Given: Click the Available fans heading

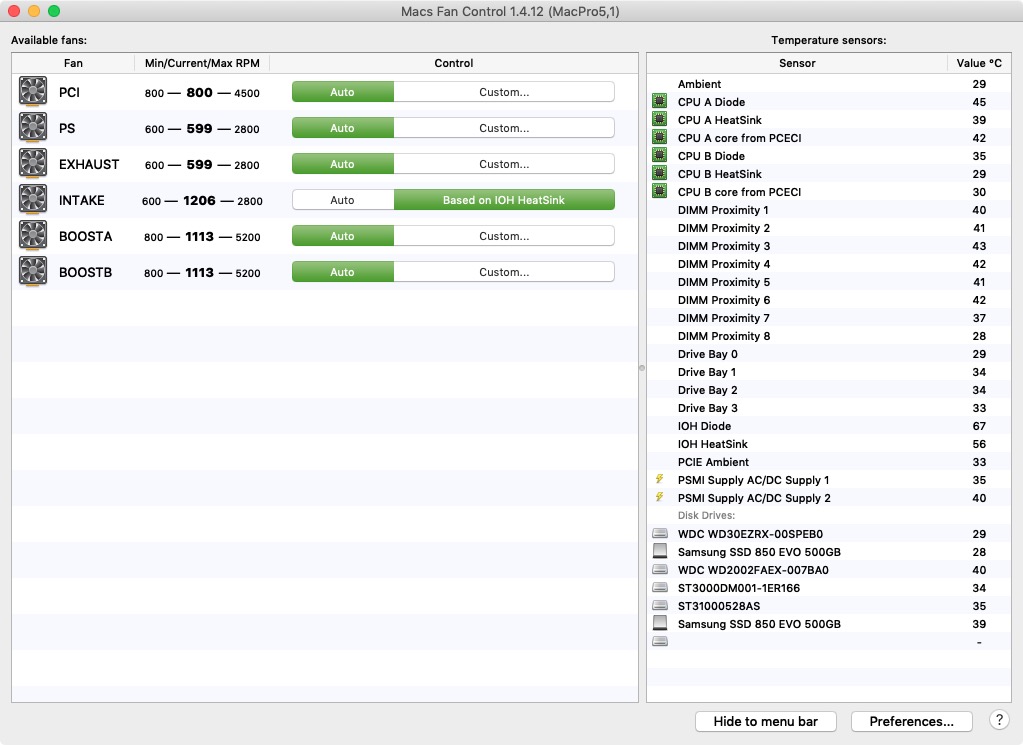Looking at the screenshot, I should (49, 40).
